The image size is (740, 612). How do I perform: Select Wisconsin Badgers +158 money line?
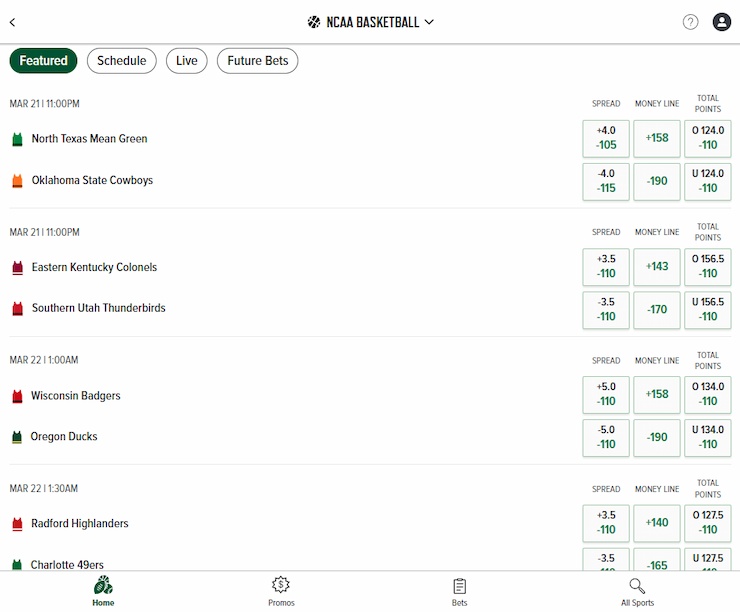pos(657,394)
